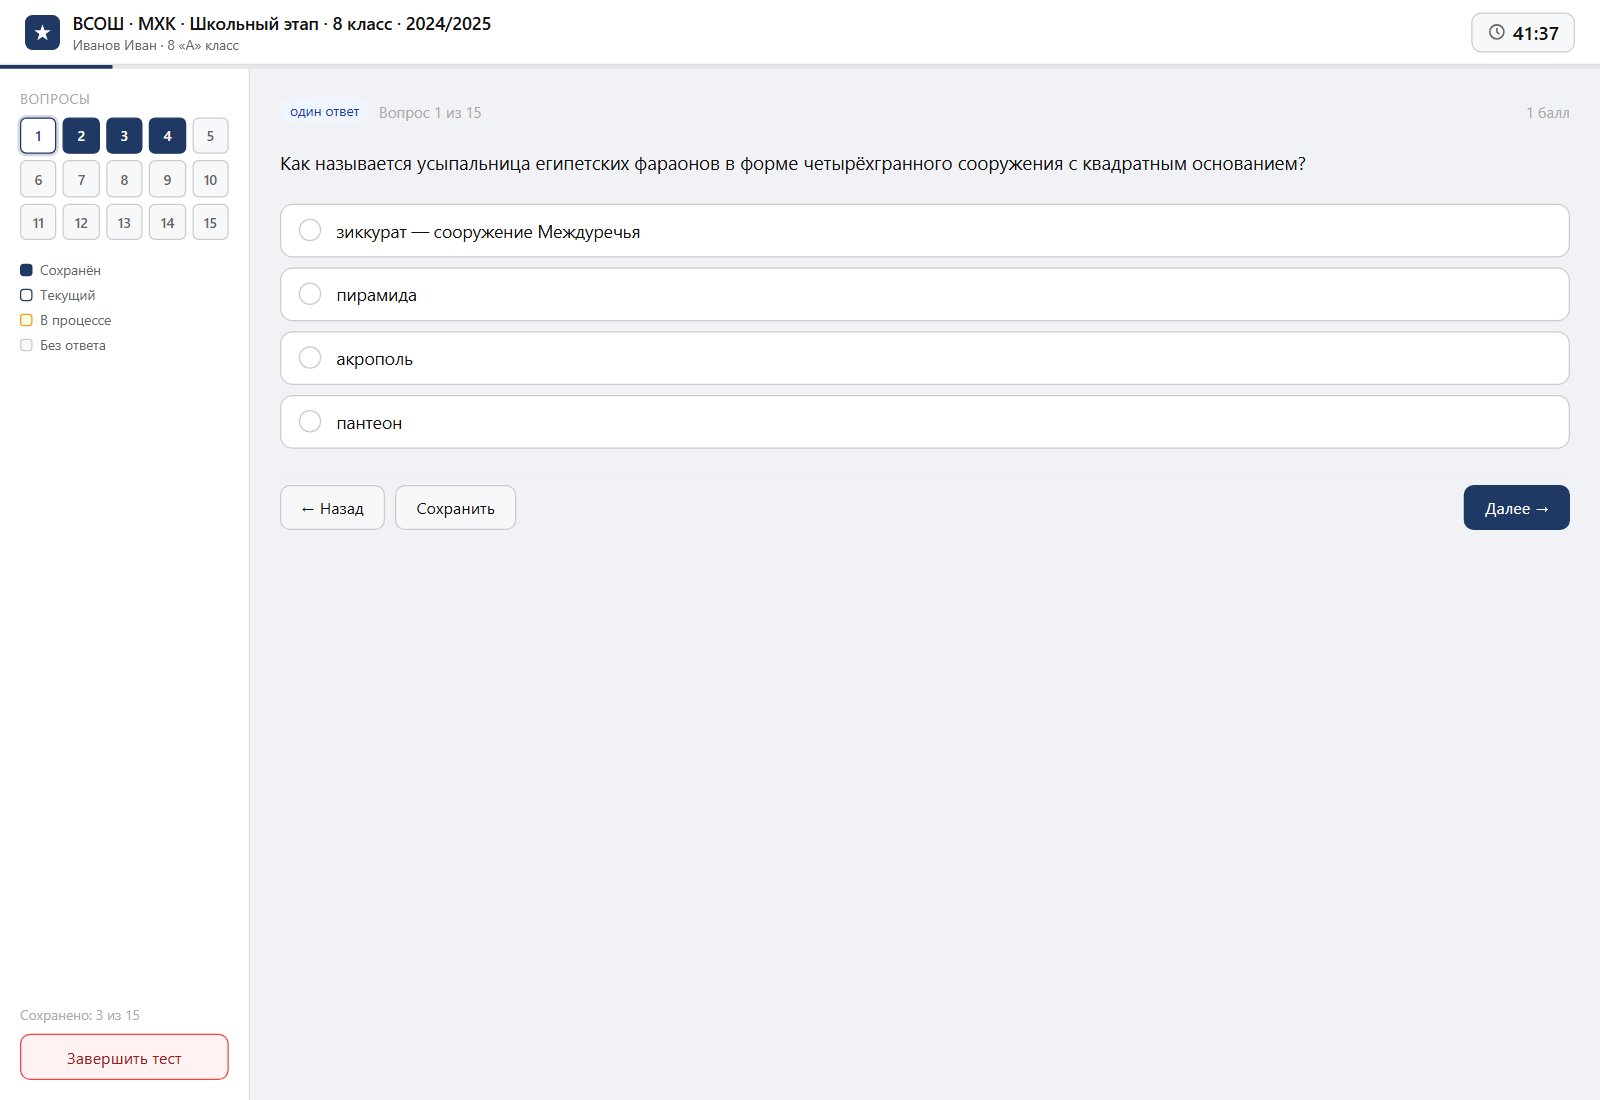Click the «Без ответа» legend entry
Viewport: 1600px width, 1100px height.
63,345
